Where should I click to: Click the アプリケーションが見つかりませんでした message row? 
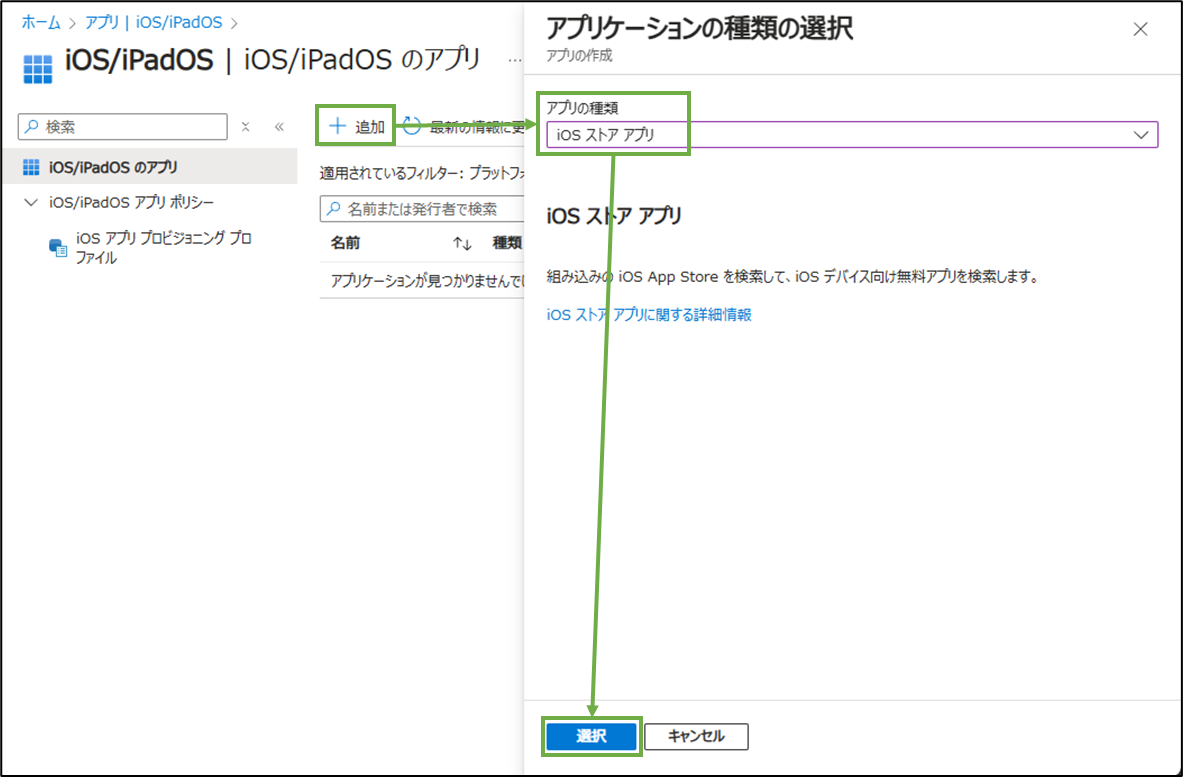click(422, 281)
